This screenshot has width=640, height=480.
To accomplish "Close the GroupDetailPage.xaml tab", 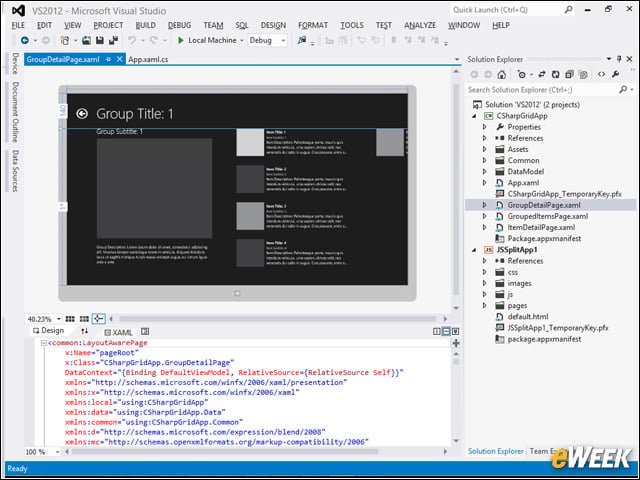I will 120,60.
